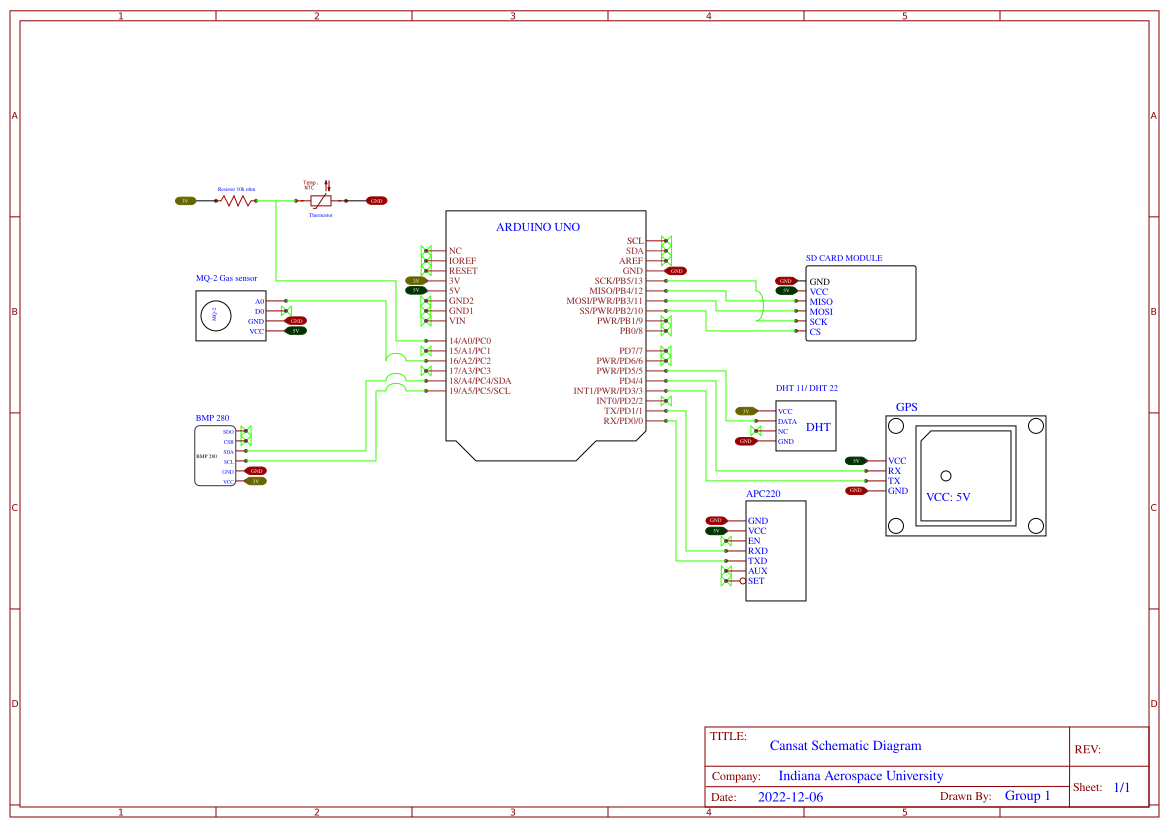Click the 3V power flag feeding the resistor
This screenshot has width=1169, height=827.
point(185,201)
